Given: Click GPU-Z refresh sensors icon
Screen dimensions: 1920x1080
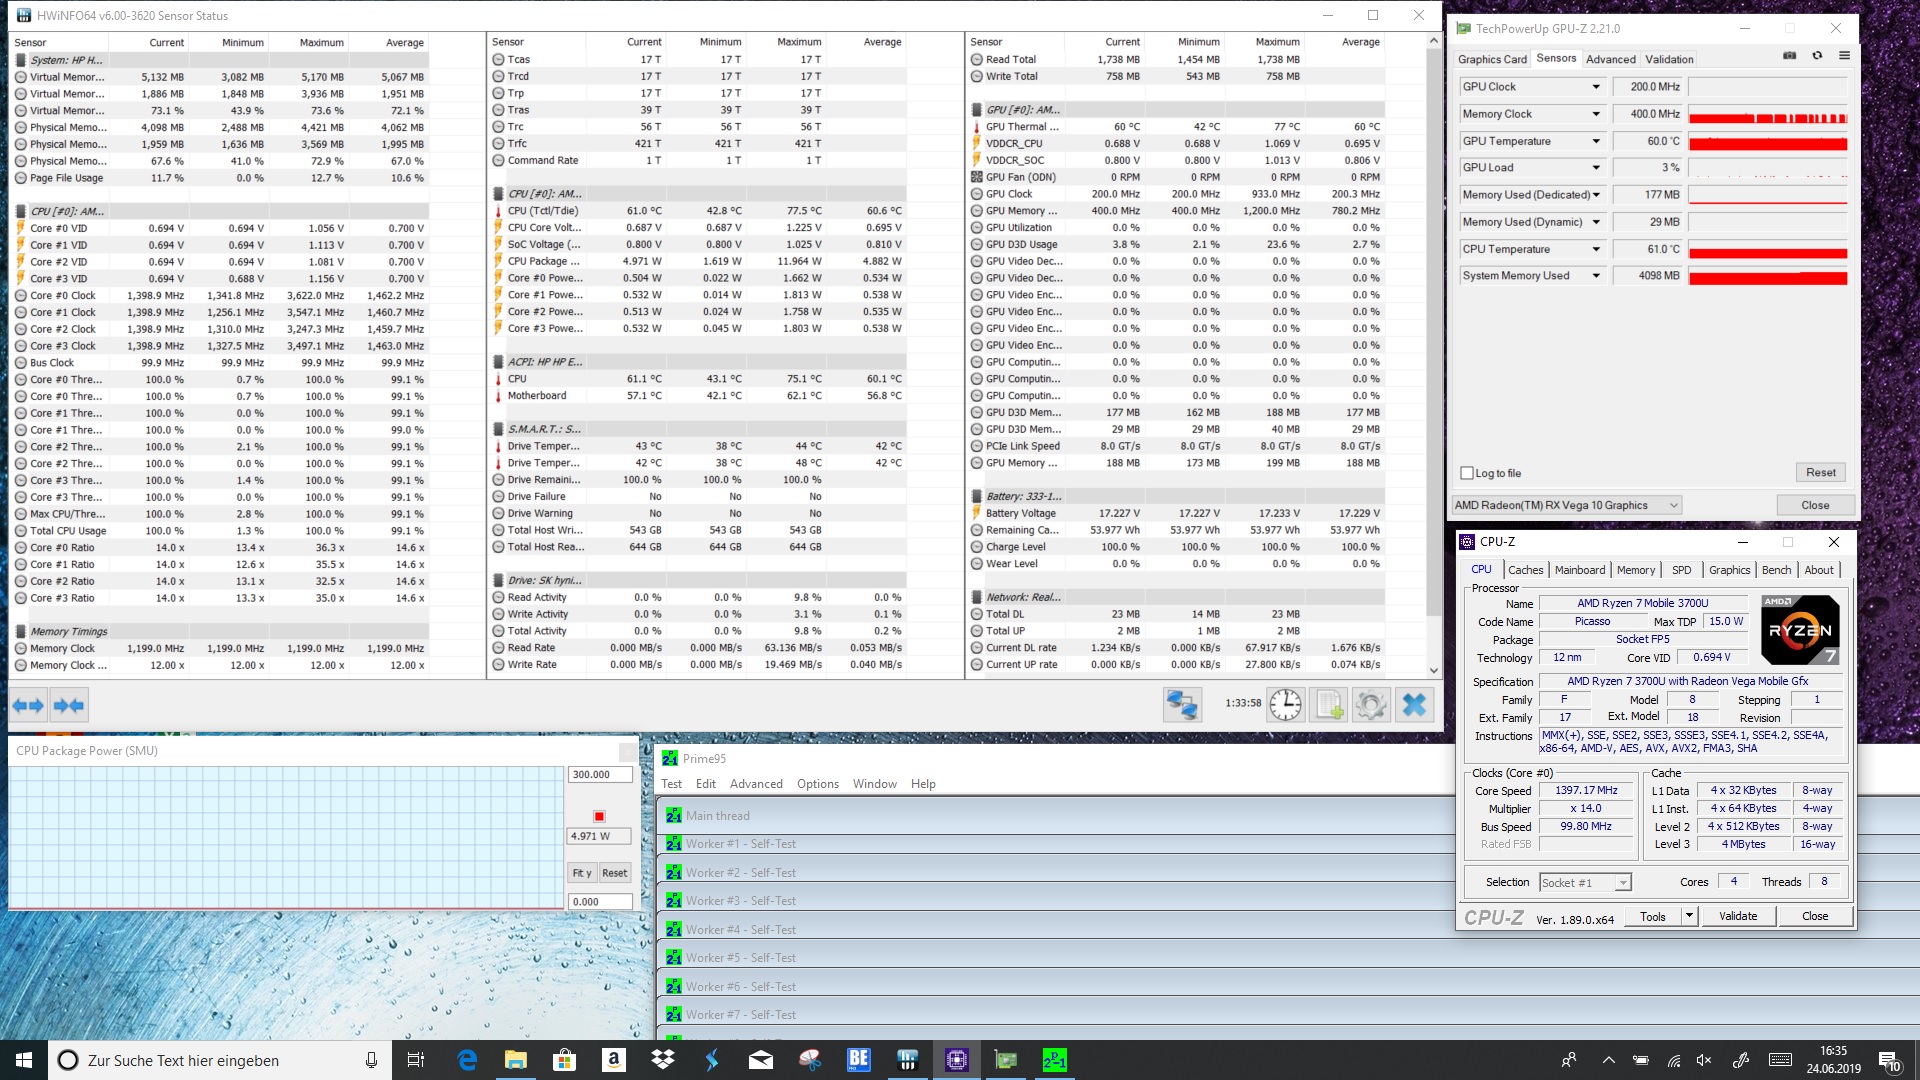Looking at the screenshot, I should (x=1817, y=56).
